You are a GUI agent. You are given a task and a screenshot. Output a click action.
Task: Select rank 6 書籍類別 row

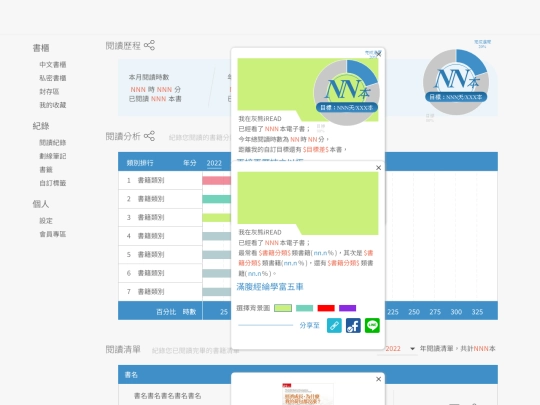(160, 273)
